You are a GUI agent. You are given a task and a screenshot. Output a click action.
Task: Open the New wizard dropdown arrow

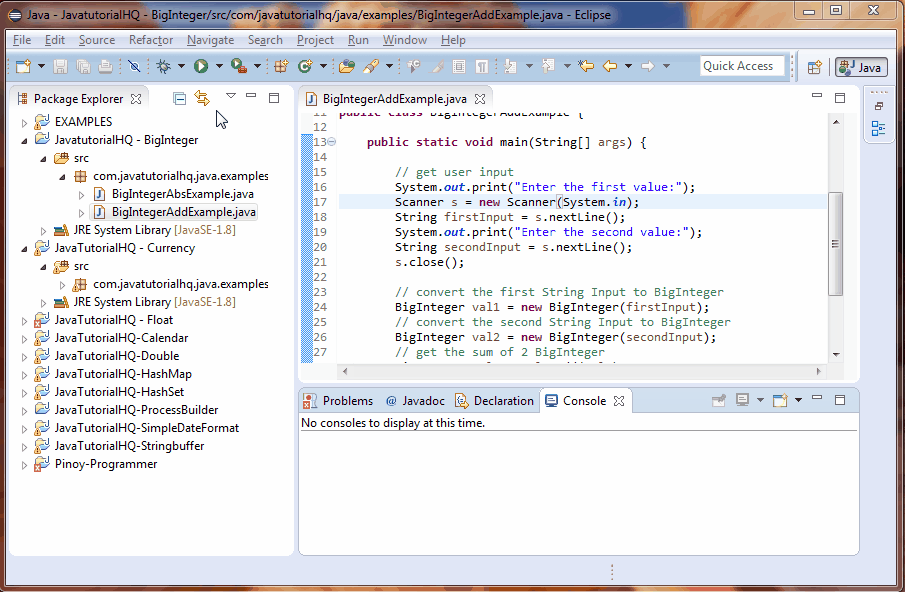(x=41, y=66)
